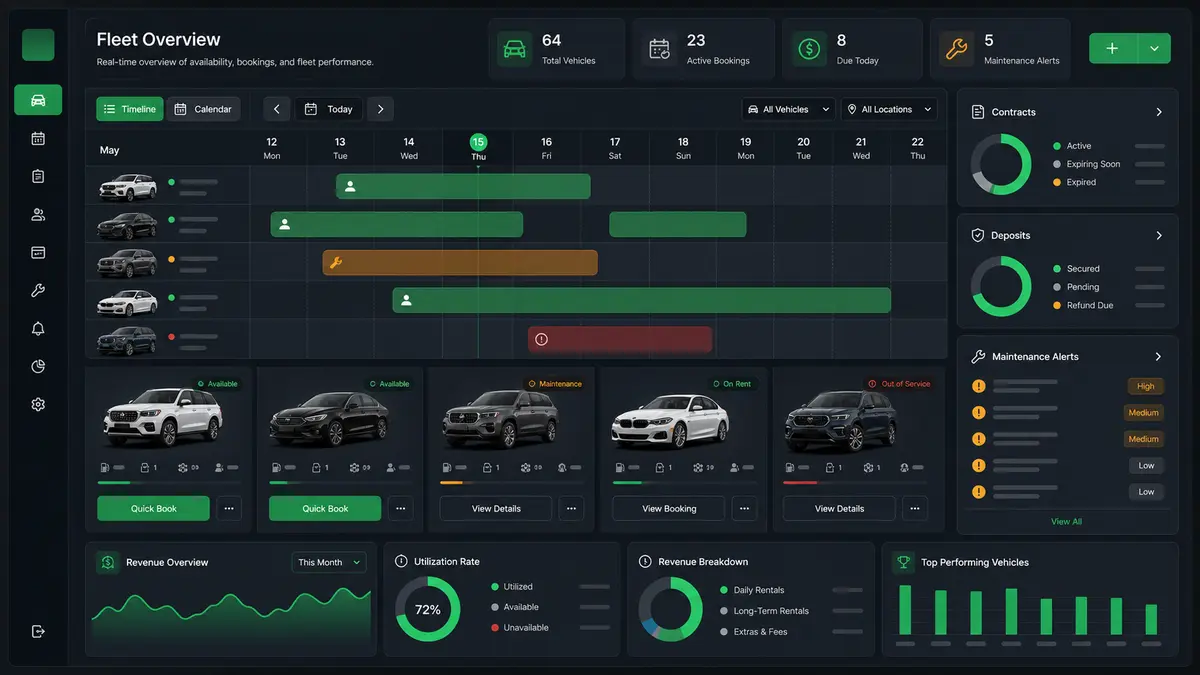This screenshot has height=675, width=1200.
Task: Switch to Timeline view
Action: pos(130,109)
